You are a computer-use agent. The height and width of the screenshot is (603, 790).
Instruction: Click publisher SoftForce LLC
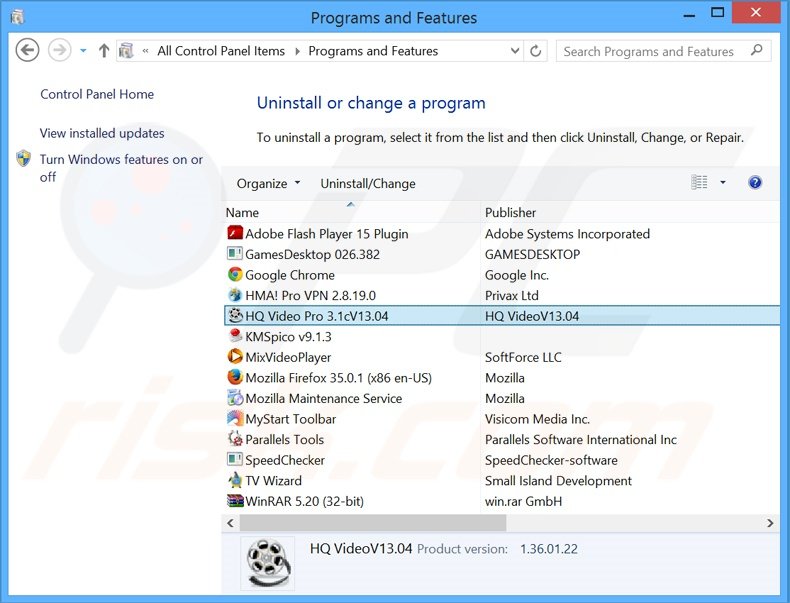click(523, 357)
